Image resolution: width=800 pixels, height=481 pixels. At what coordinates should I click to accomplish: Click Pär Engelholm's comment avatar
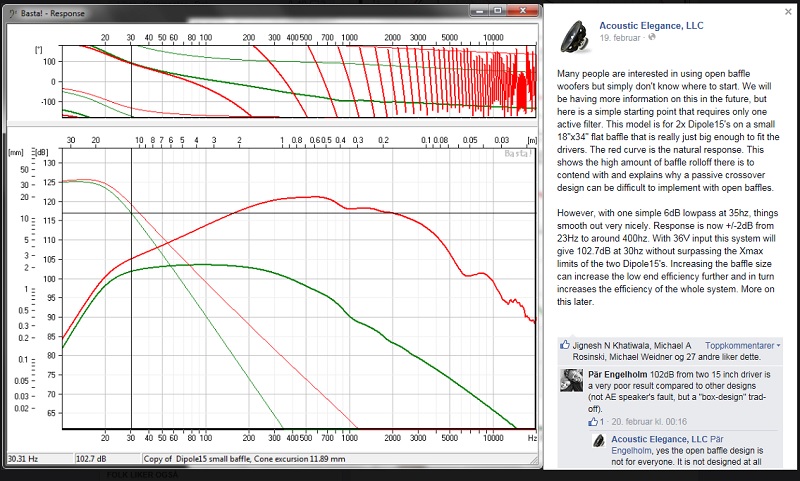571,381
